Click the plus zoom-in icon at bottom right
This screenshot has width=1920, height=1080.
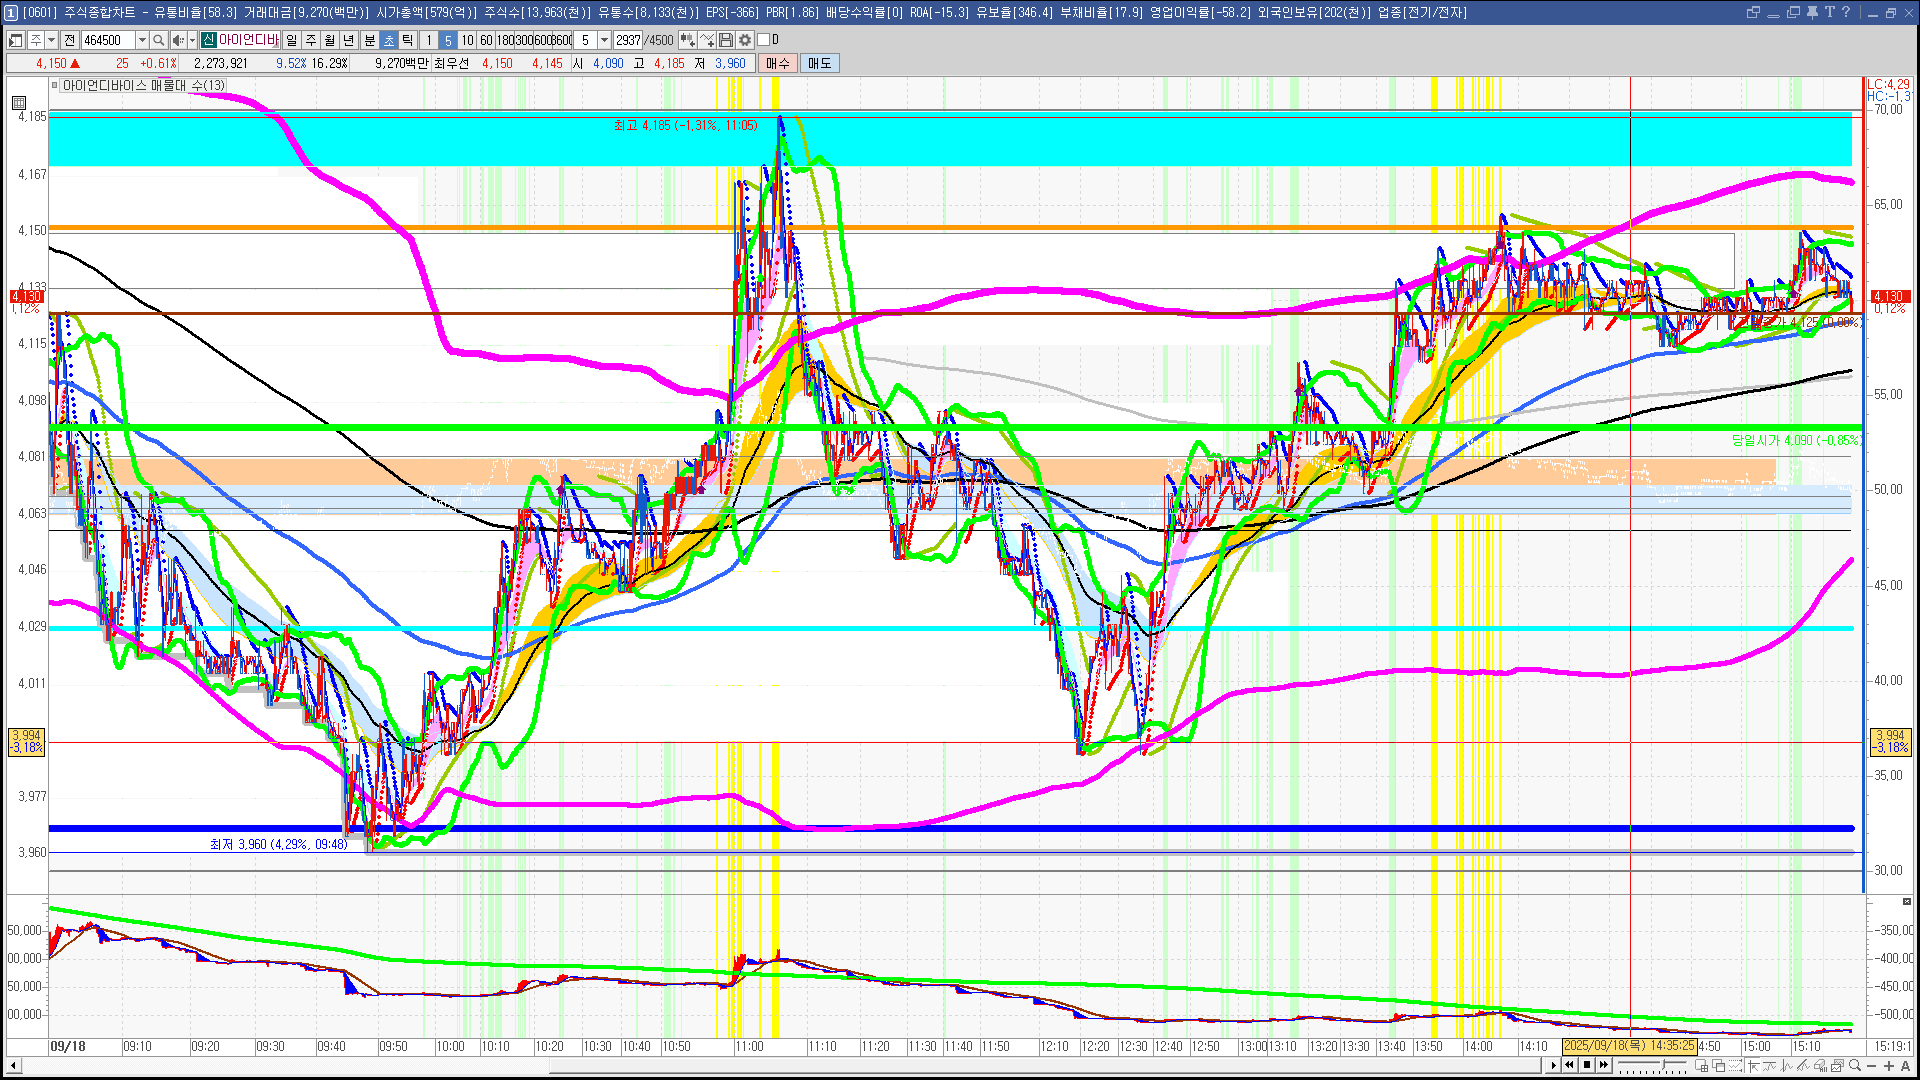1889,1065
